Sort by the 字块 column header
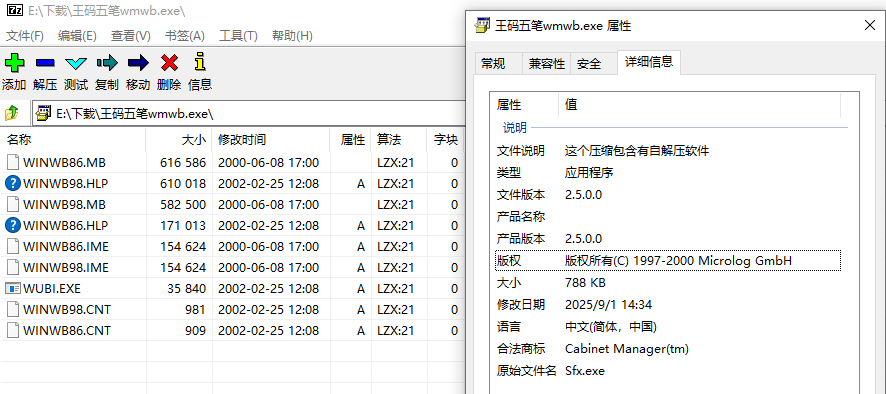The image size is (886, 394). [x=445, y=140]
